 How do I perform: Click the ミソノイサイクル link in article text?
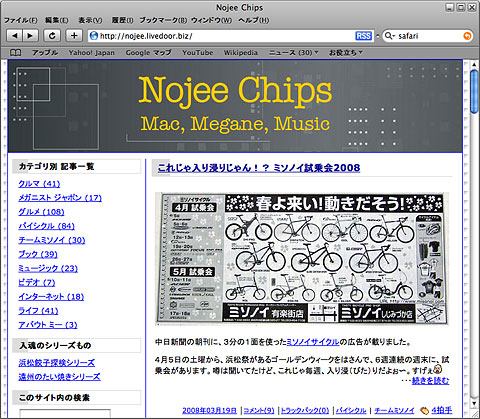click(x=313, y=342)
